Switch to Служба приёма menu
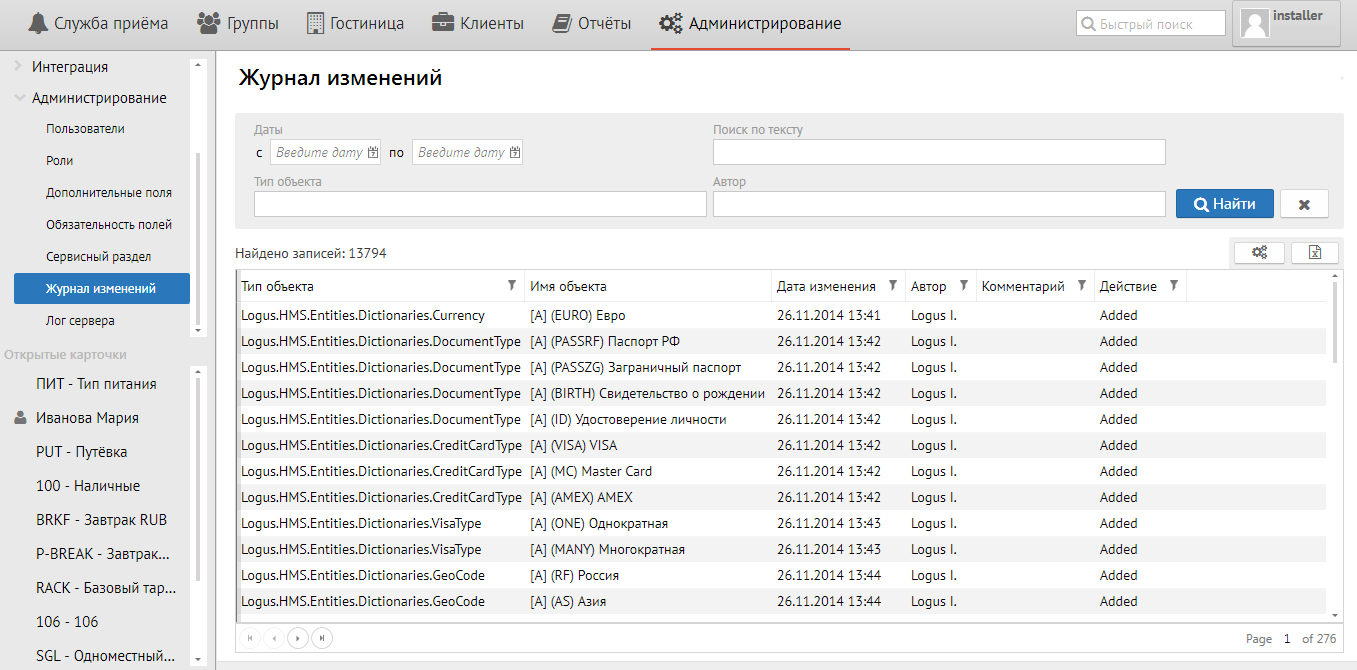Screen dimensions: 1357x670 coord(97,23)
